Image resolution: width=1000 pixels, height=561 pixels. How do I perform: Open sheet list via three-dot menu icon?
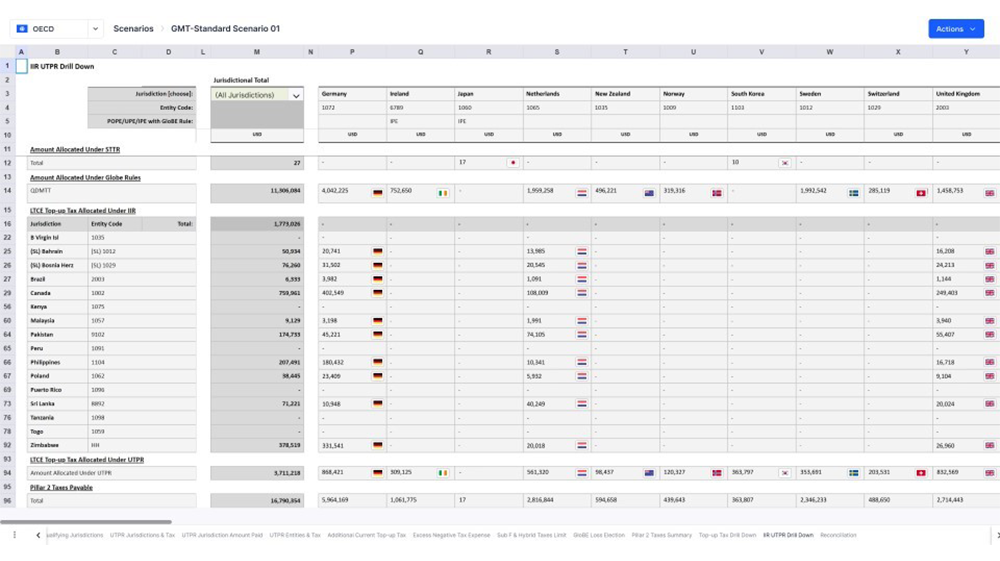(14, 535)
